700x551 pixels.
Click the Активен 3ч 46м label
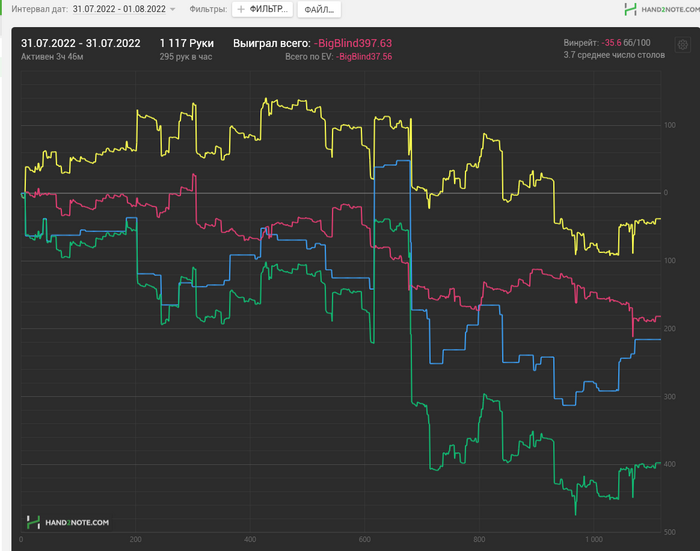point(52,57)
